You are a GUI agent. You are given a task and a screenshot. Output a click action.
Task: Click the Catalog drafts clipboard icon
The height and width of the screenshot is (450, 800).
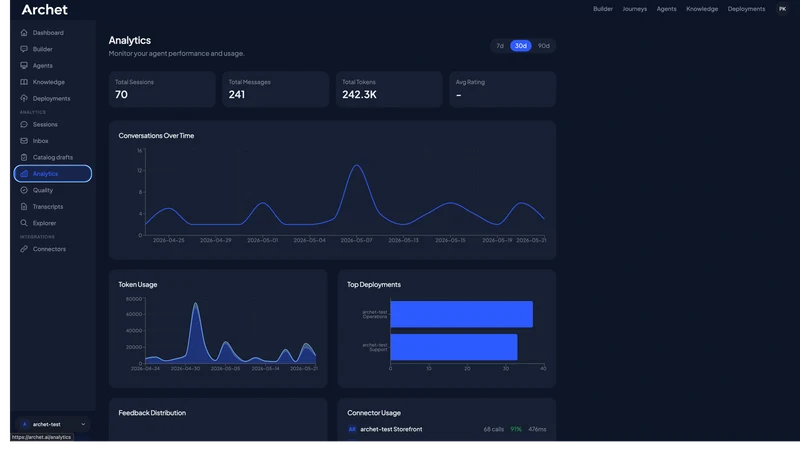click(24, 157)
